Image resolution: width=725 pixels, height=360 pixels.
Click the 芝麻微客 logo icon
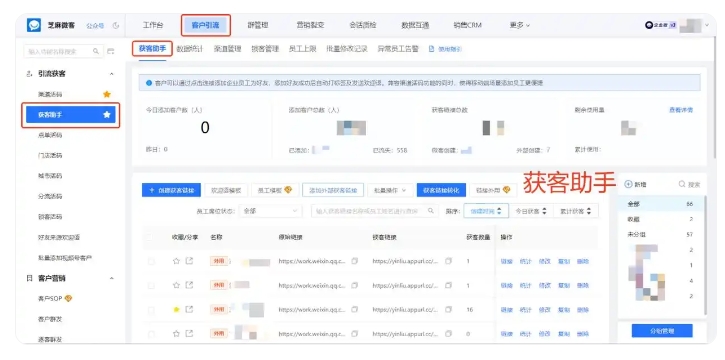(x=34, y=25)
